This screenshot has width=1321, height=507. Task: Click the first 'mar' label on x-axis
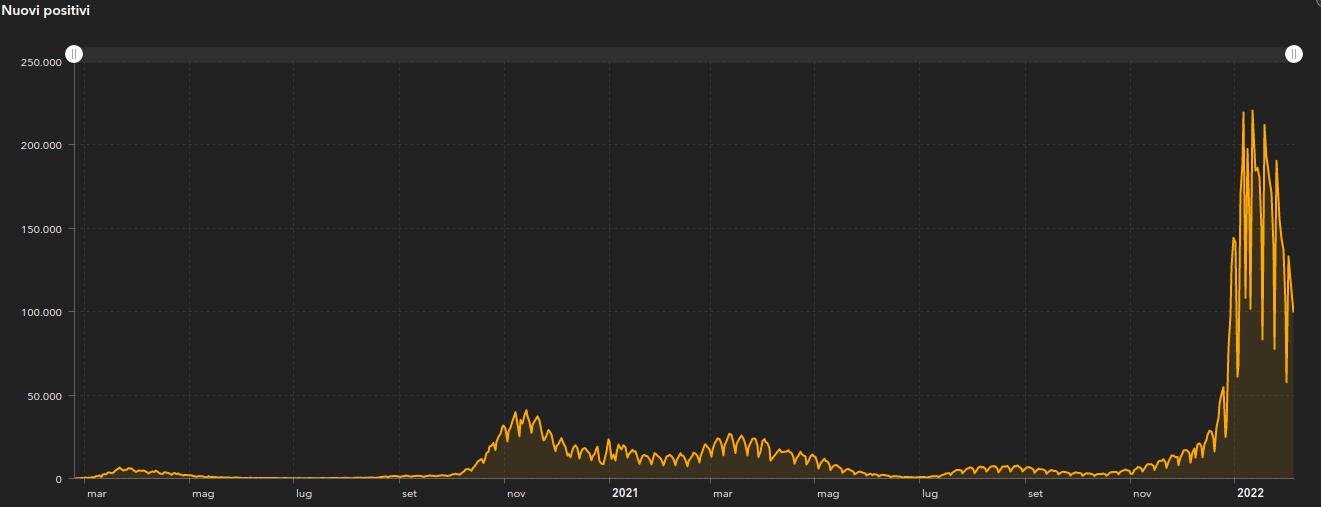(x=97, y=493)
